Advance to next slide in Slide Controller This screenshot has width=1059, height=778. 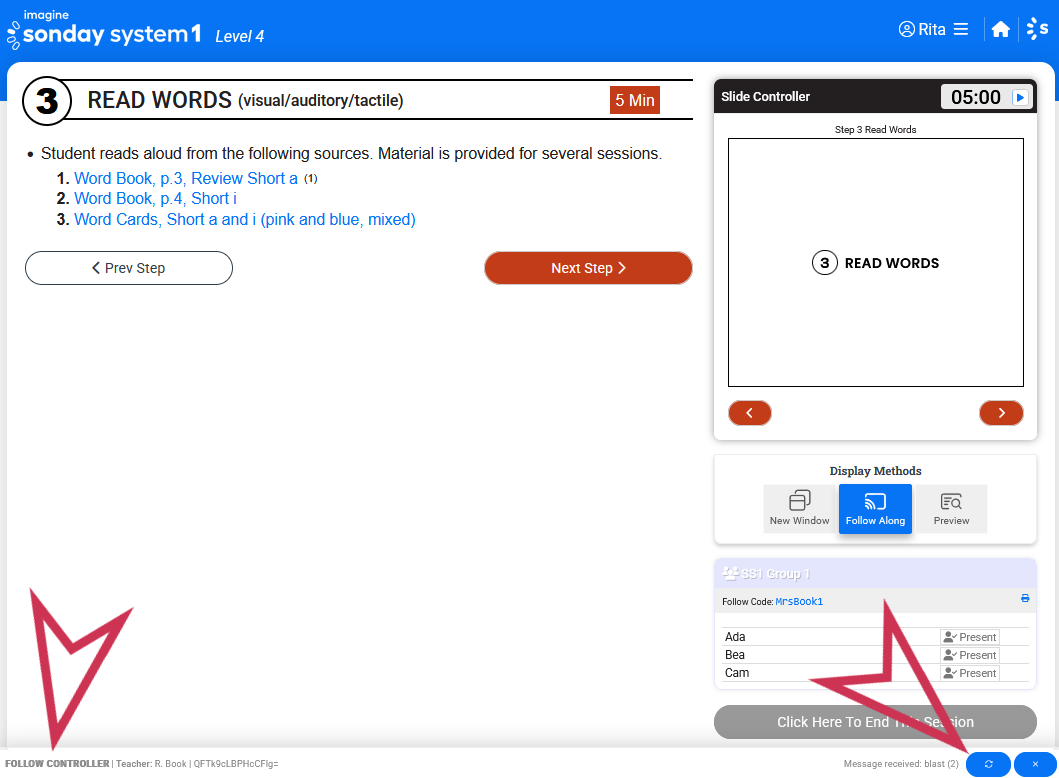tap(1001, 413)
